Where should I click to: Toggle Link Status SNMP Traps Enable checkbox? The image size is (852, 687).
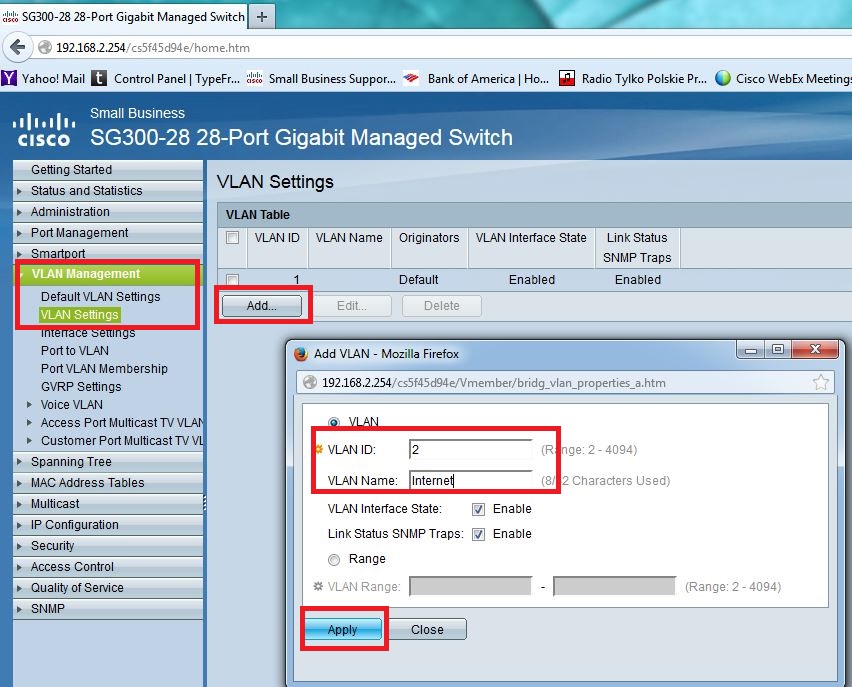click(478, 534)
